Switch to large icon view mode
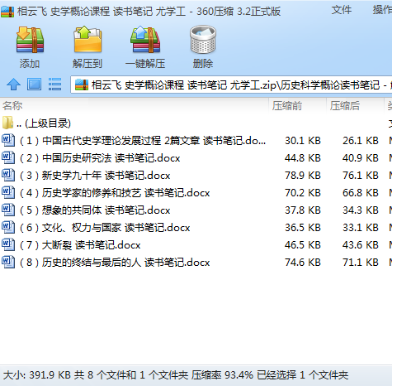 [x=34, y=84]
